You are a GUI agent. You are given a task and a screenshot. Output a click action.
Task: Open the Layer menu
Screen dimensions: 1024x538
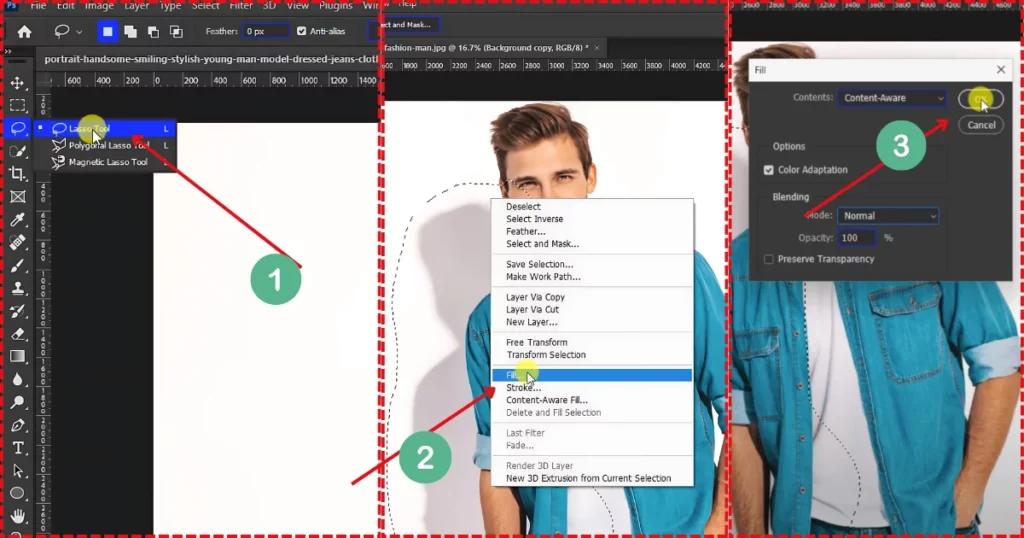point(136,5)
